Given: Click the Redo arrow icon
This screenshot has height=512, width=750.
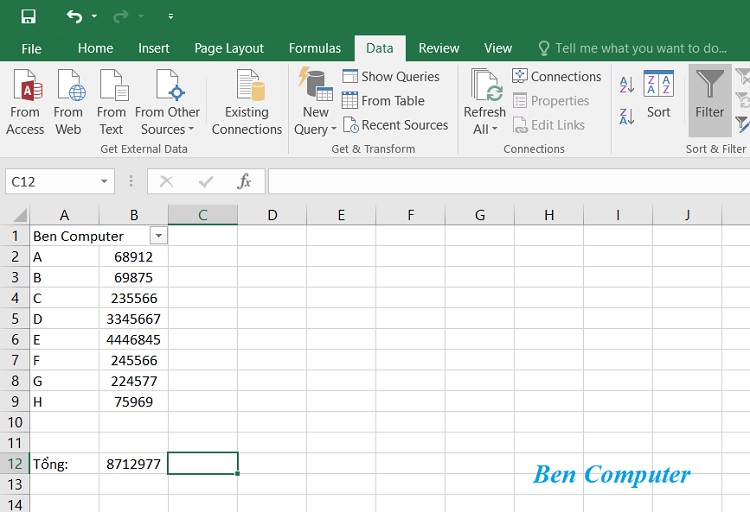Looking at the screenshot, I should point(121,16).
